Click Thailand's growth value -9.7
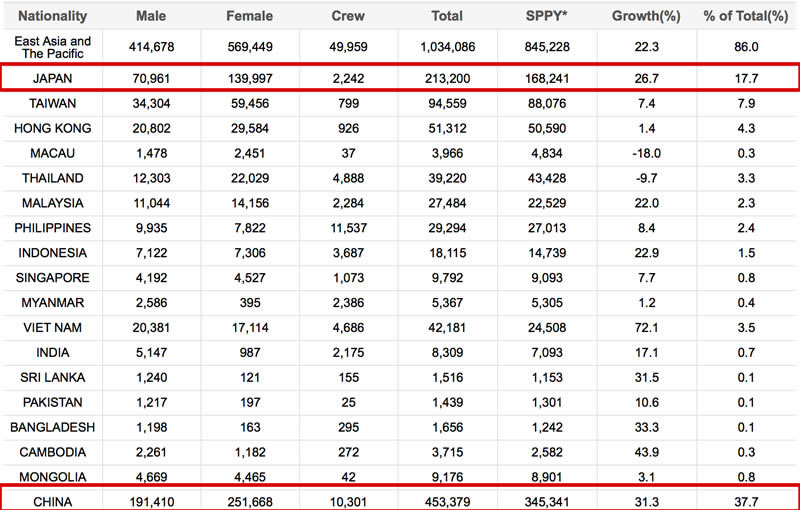 tap(646, 178)
